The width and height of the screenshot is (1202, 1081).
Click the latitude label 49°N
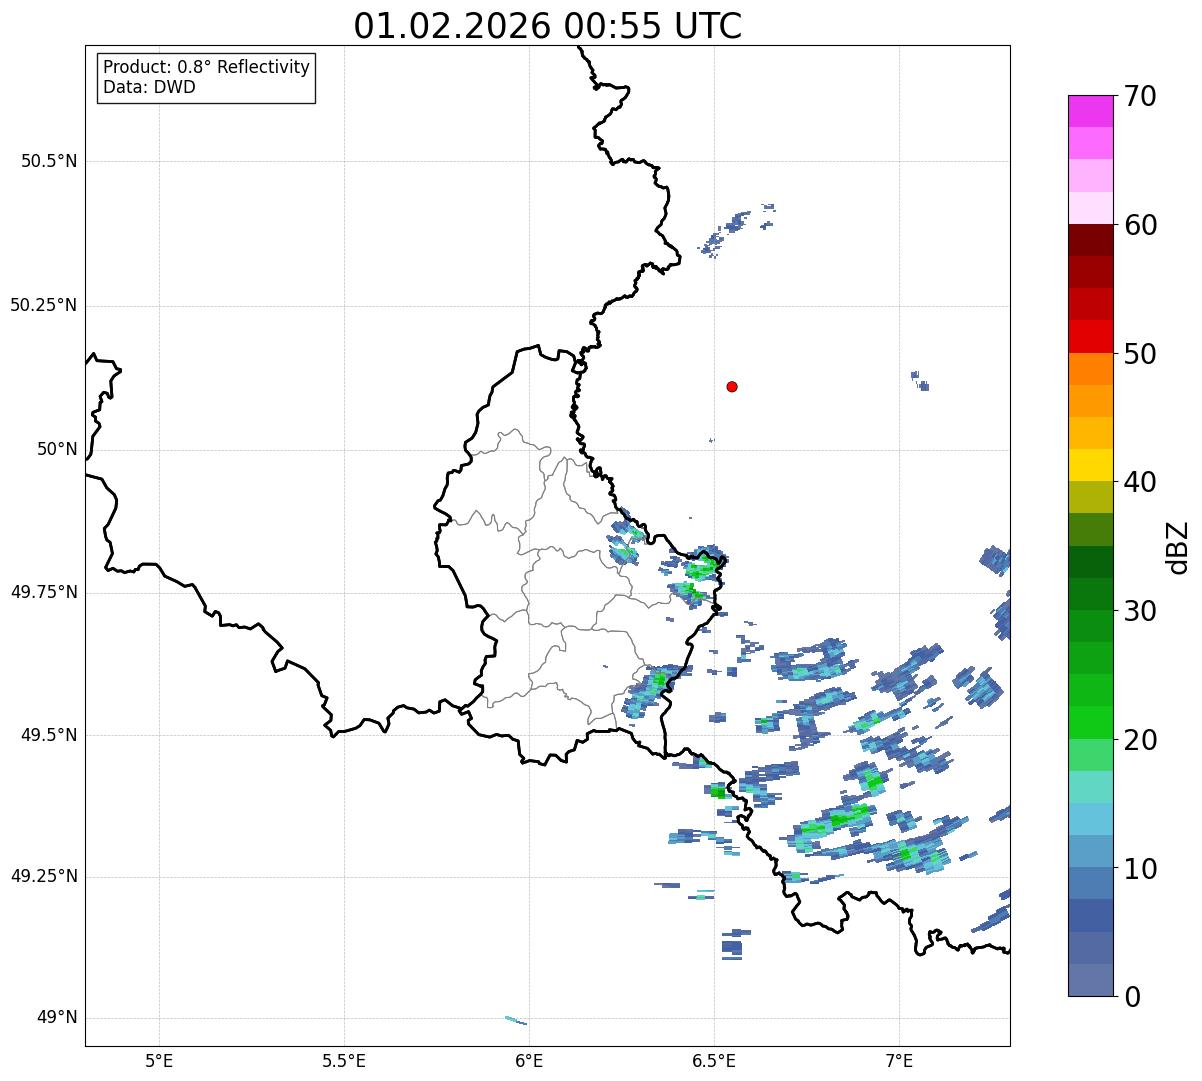pos(57,1018)
